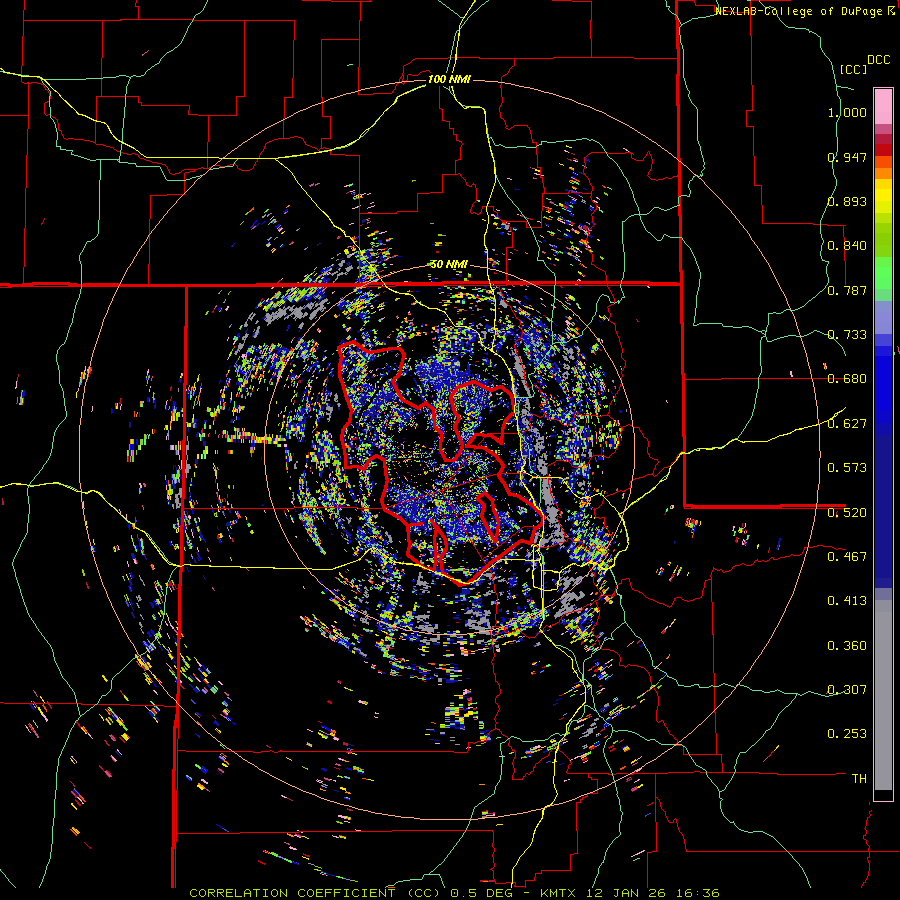Click the 'TH' threshold label on legend
900x900 pixels.
tap(859, 779)
